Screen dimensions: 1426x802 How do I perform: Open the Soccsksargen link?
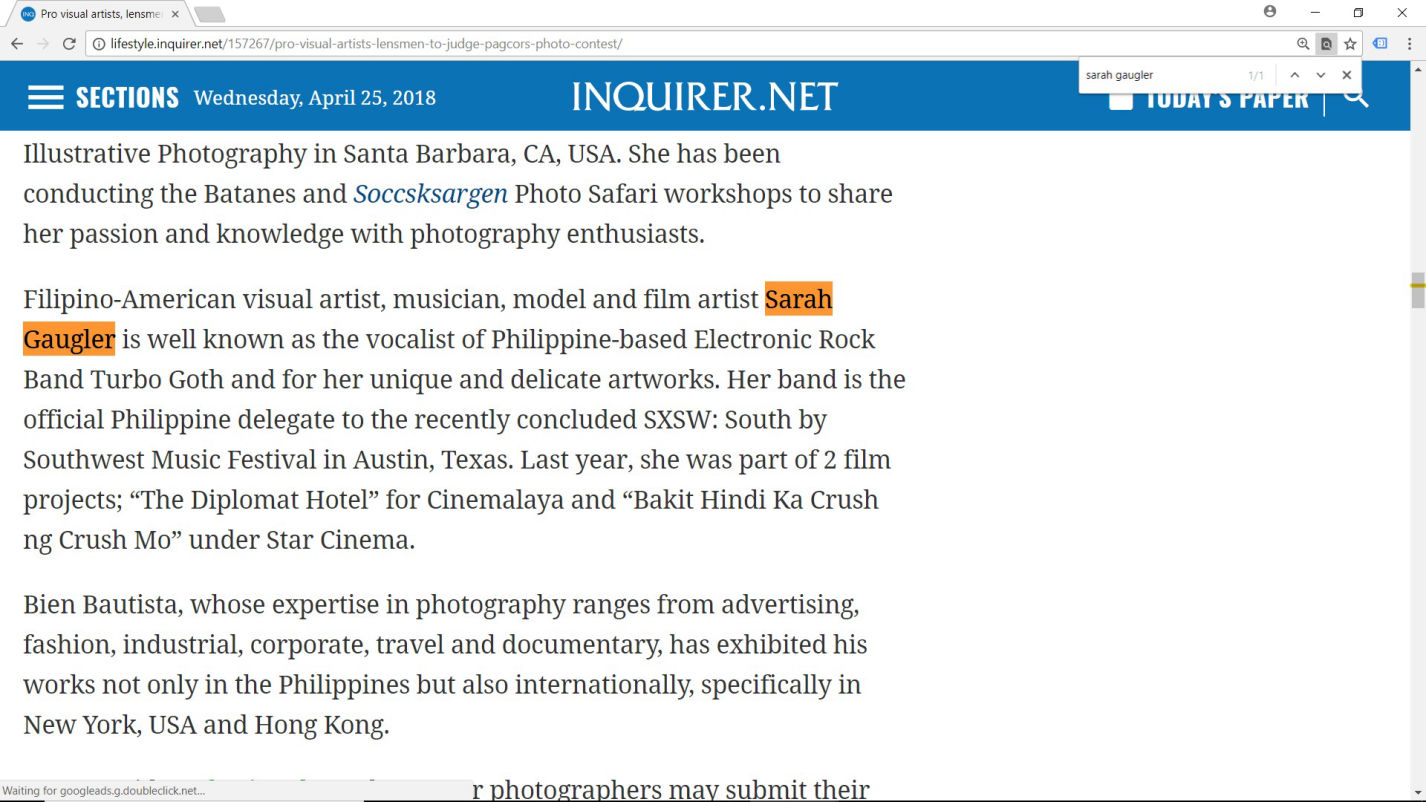click(430, 193)
